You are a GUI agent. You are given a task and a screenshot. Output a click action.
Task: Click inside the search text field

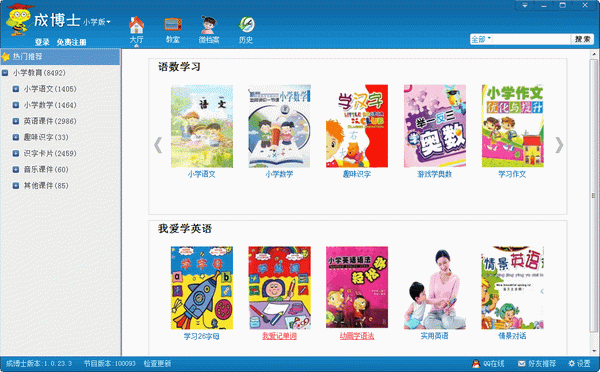(531, 39)
